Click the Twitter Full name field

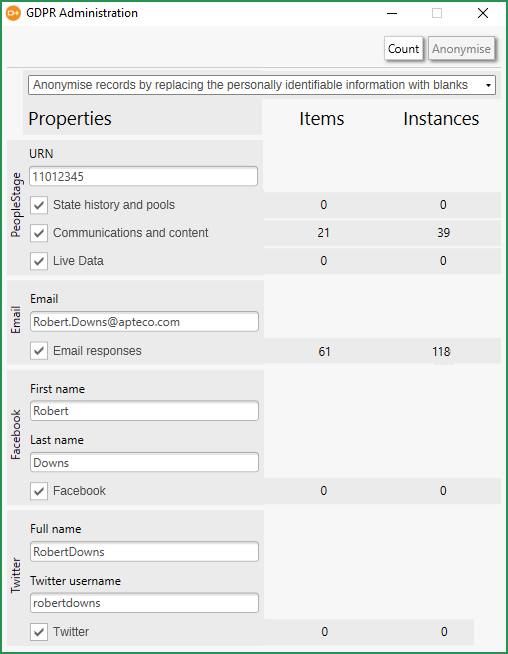pos(144,552)
